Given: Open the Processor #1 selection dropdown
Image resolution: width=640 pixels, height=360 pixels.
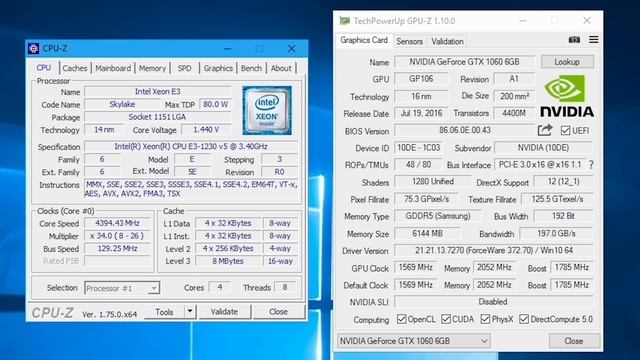Looking at the screenshot, I should pos(122,288).
